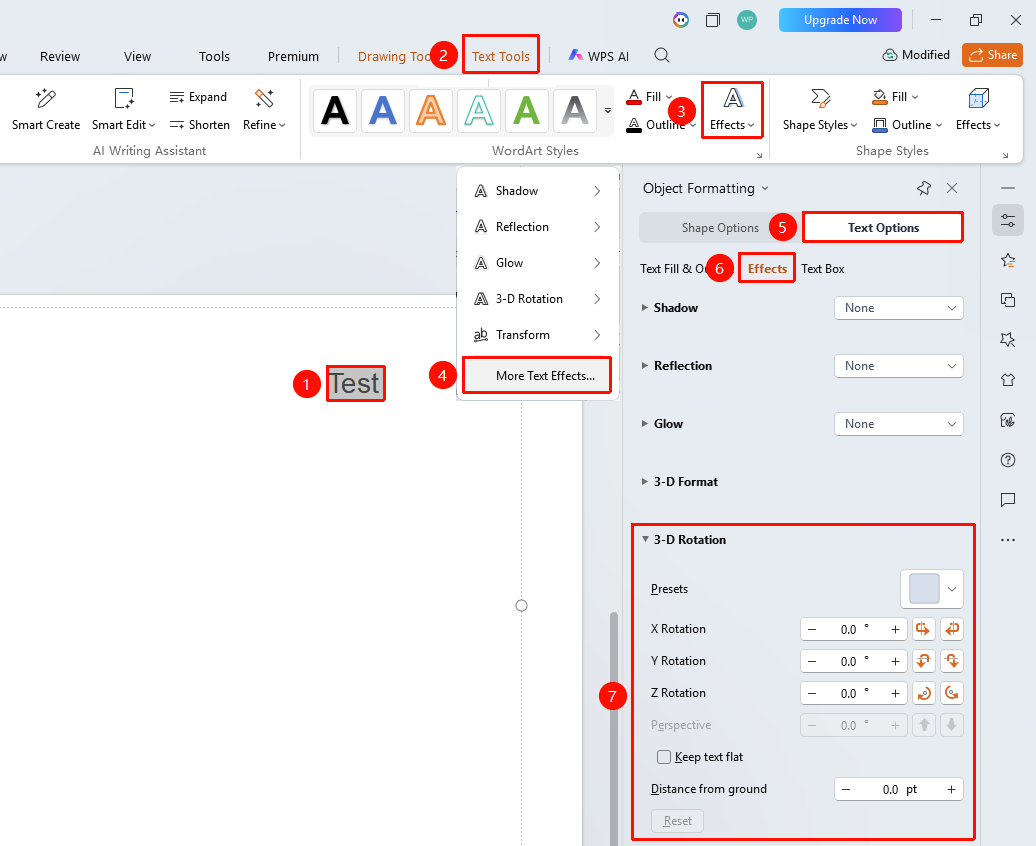Click the Z Rotation degree field
The width and height of the screenshot is (1036, 846).
[x=854, y=693]
